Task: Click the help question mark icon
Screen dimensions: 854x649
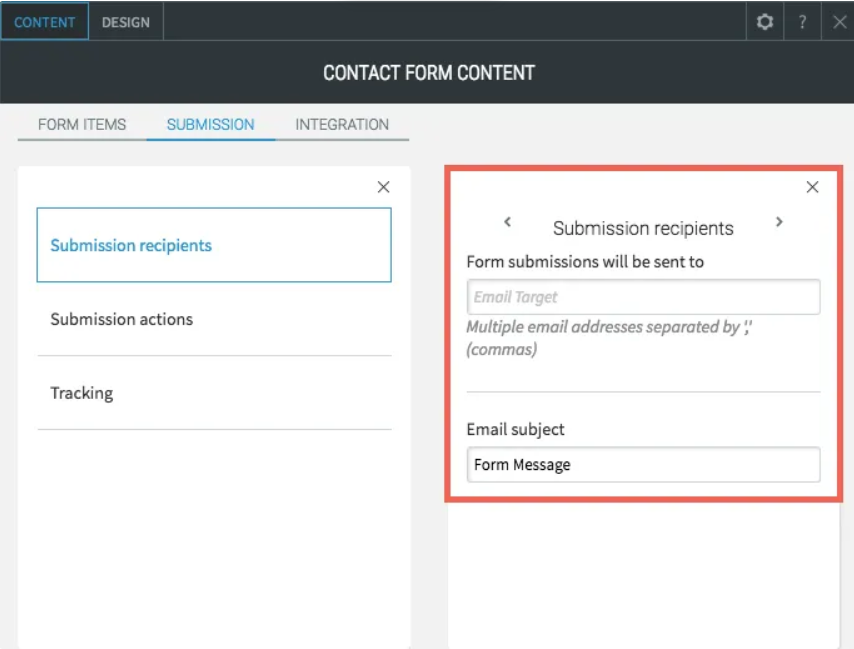Action: [802, 22]
